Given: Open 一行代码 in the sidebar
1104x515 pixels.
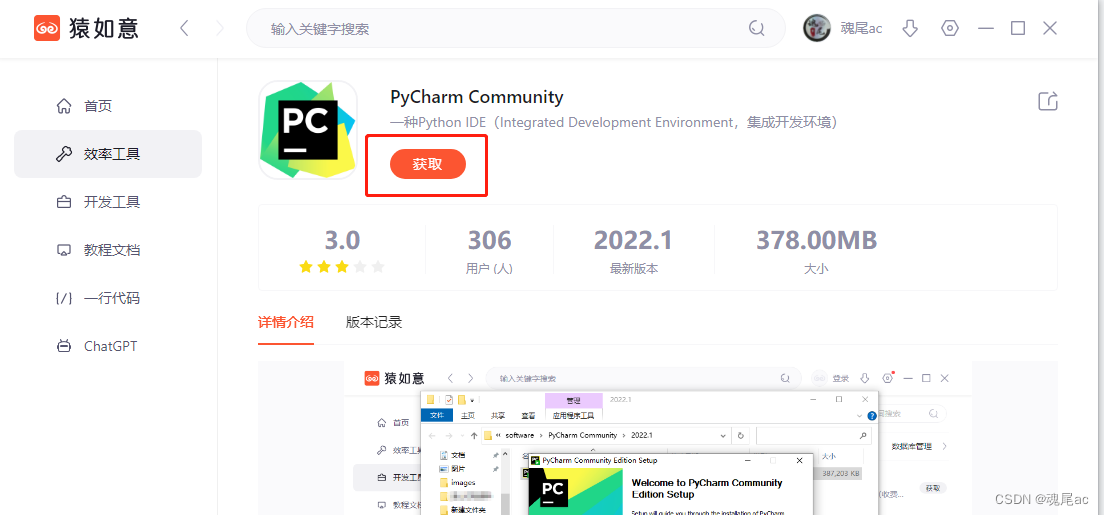Looking at the screenshot, I should [x=108, y=298].
